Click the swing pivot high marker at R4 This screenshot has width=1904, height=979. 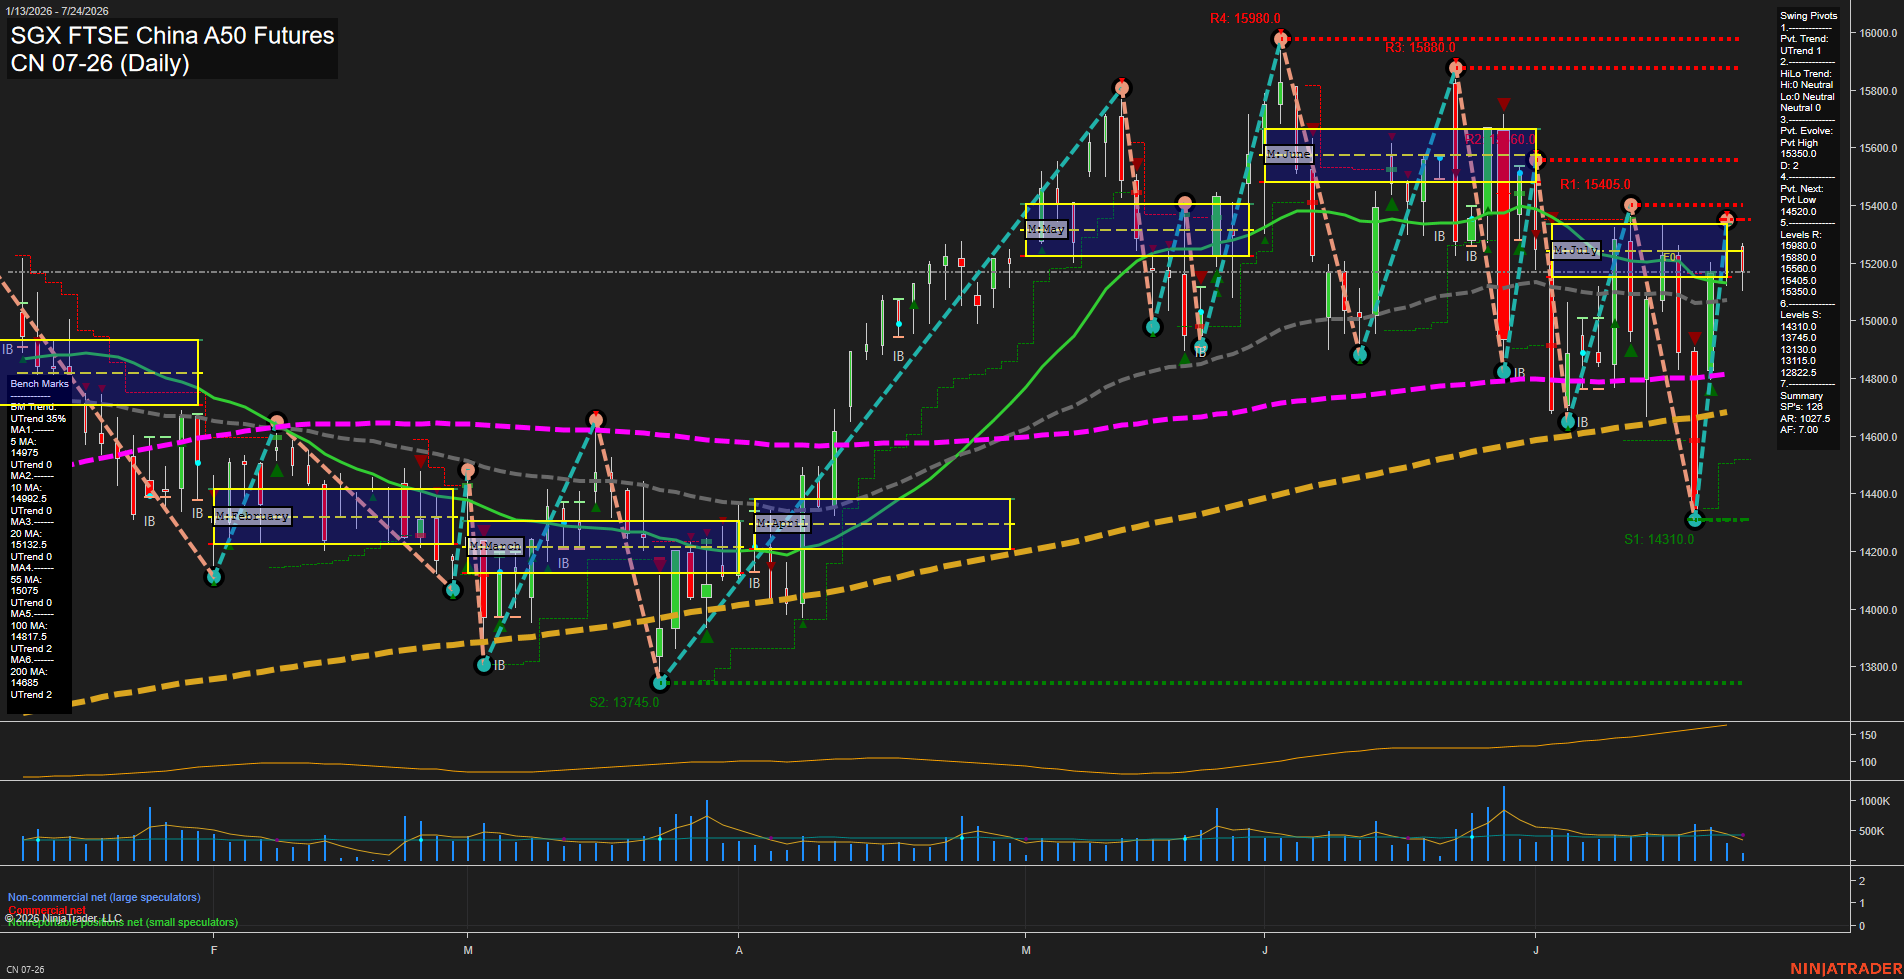pyautogui.click(x=1281, y=39)
